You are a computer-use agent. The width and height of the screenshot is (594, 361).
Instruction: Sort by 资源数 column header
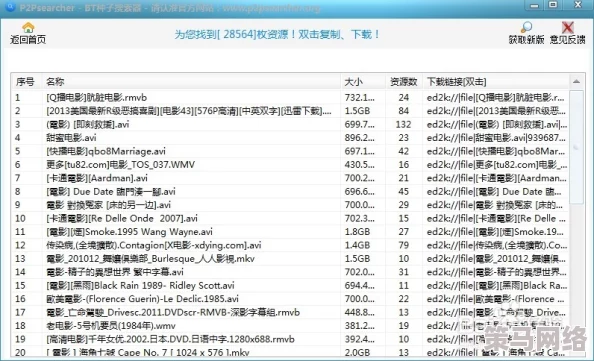tap(404, 82)
